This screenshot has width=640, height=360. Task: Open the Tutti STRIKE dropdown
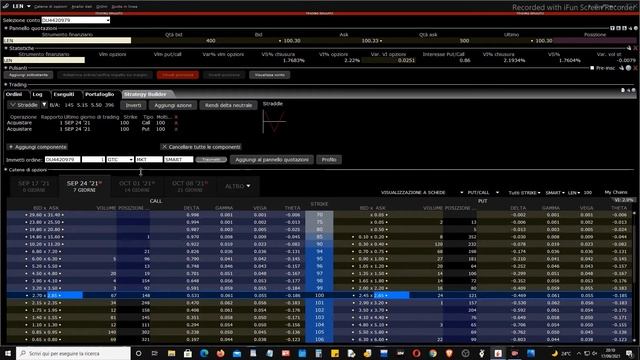pos(524,193)
